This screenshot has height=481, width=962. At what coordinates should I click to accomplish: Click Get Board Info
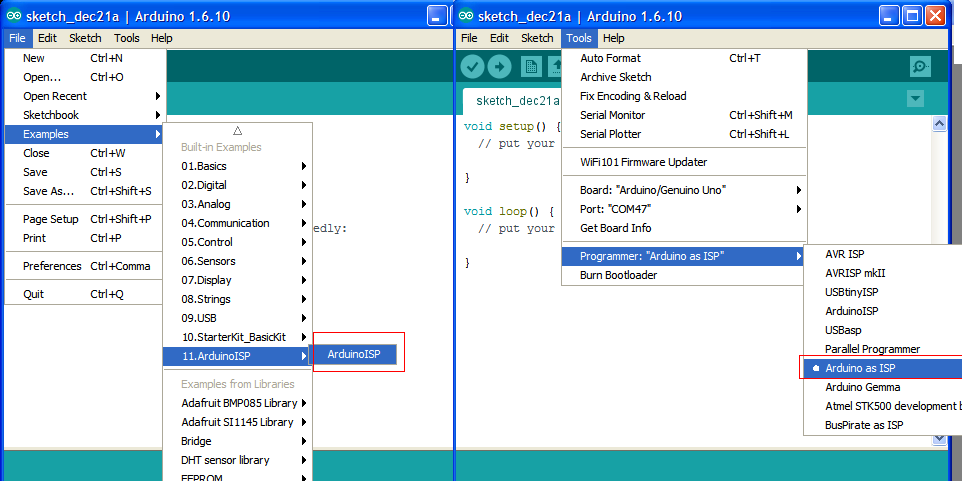(x=684, y=228)
